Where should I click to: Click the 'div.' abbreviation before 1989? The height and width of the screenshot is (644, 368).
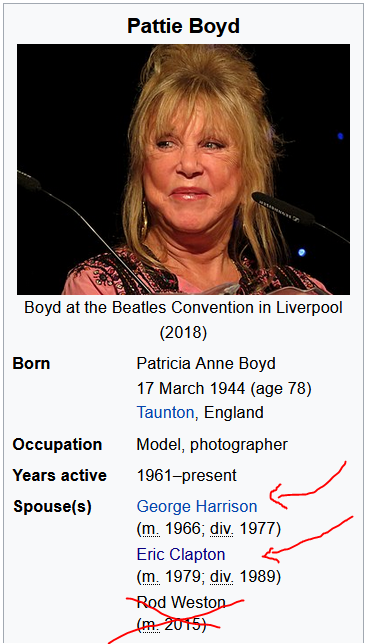click(x=221, y=578)
